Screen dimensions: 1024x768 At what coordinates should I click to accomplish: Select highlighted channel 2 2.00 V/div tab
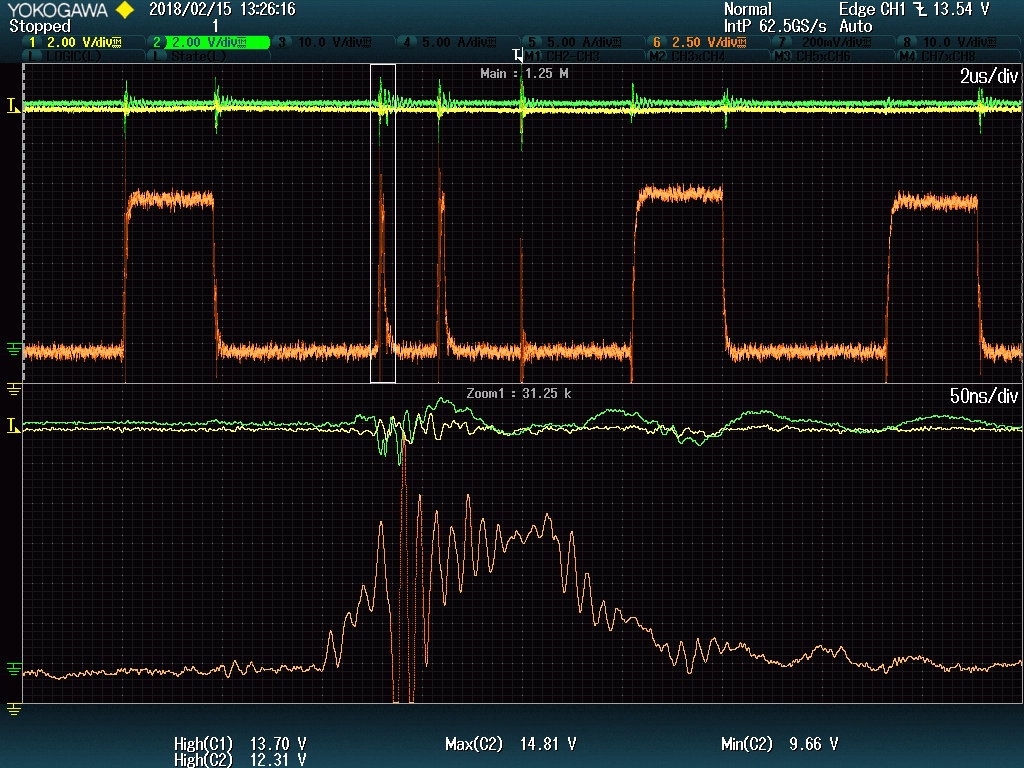pos(208,42)
